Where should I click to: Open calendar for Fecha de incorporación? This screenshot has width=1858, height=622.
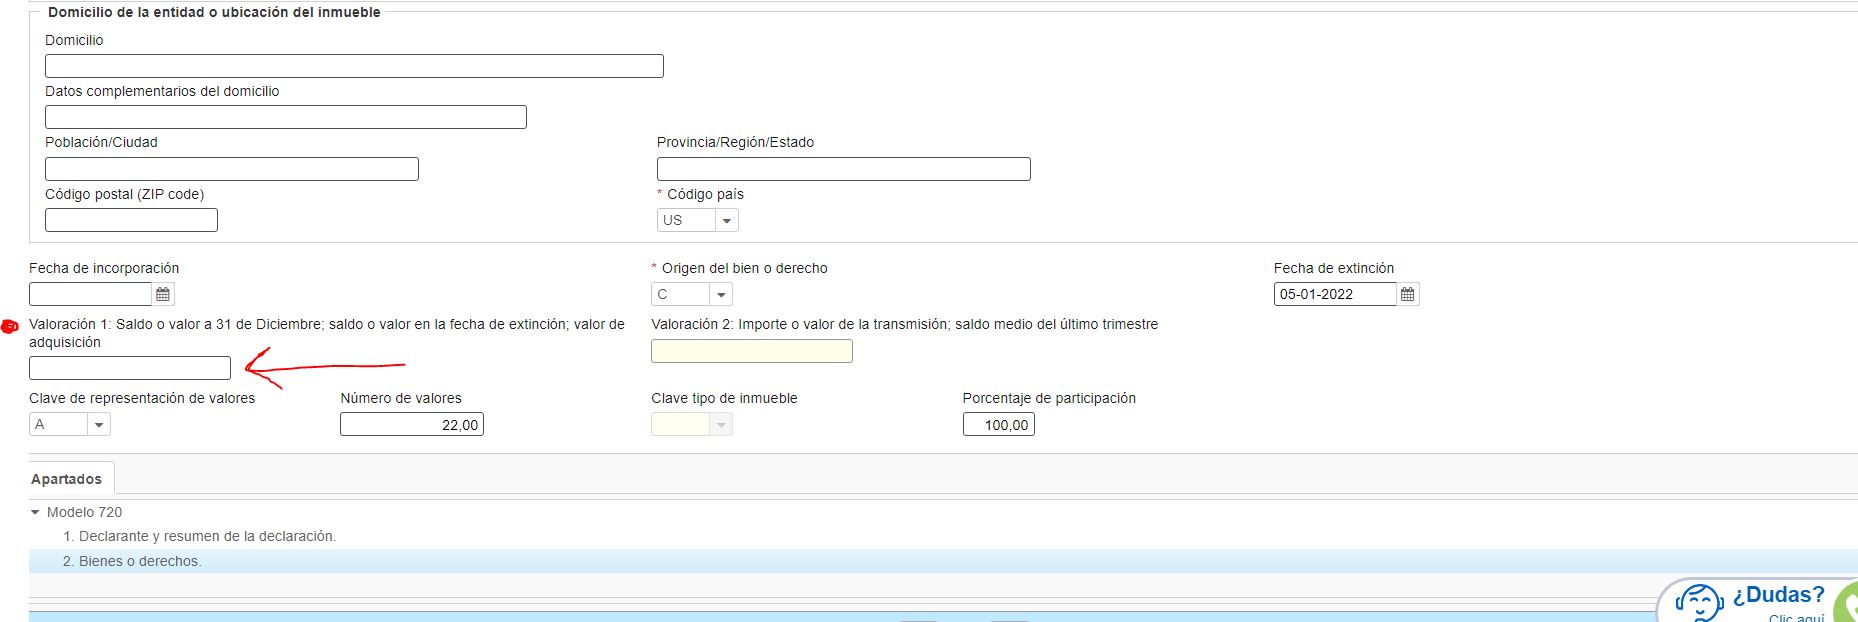(163, 294)
